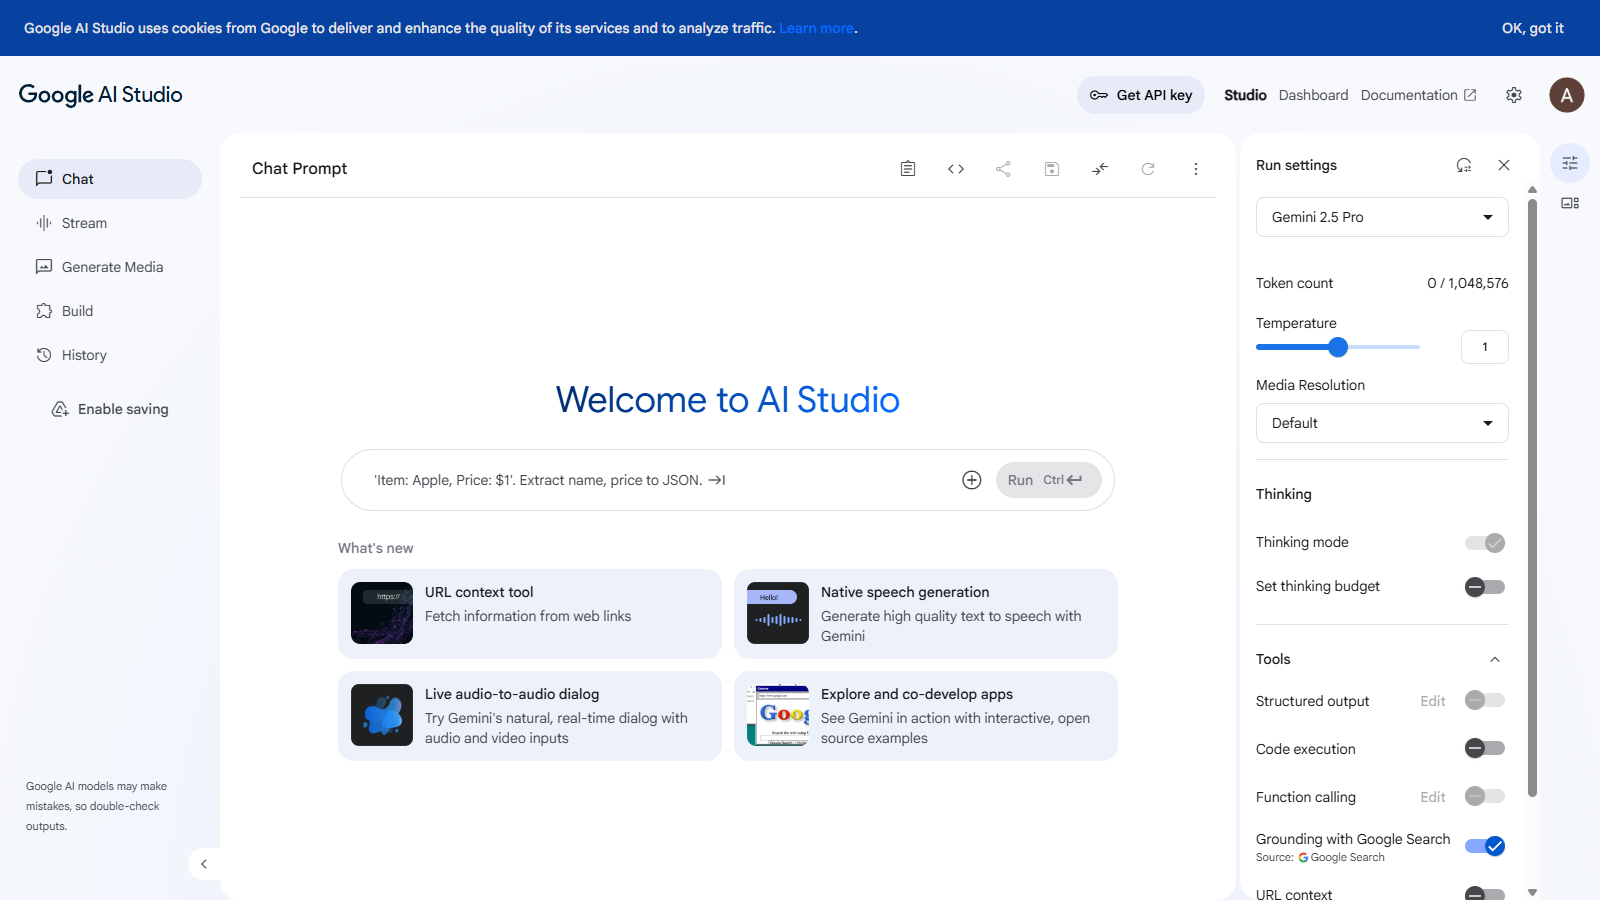Screen dimensions: 1600x900
Task: Select the media gallery icon in right sidebar
Action: coord(1569,202)
